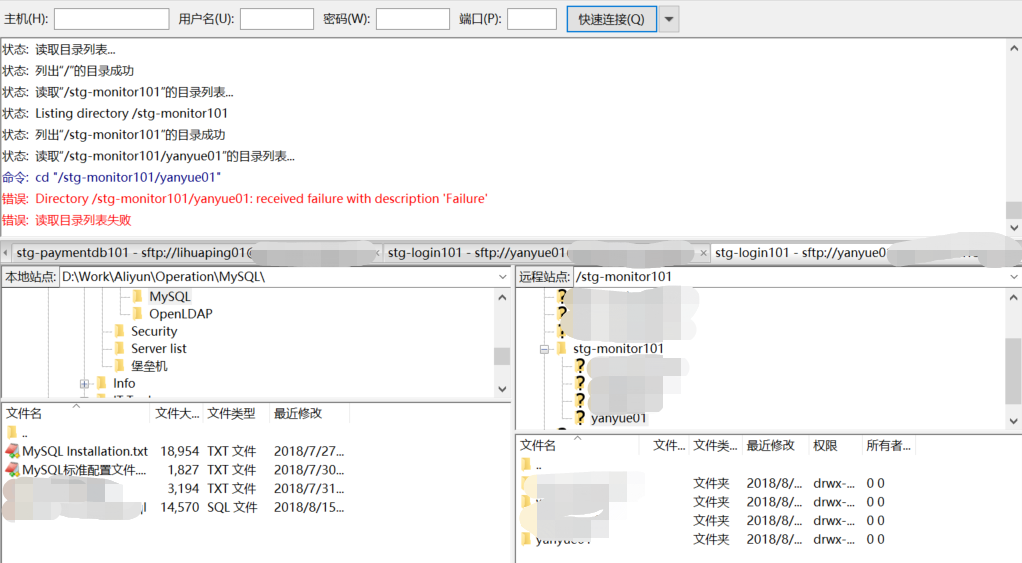The image size is (1022, 563).
Task: Sort remote files by 文件类型 column
Action: [x=715, y=446]
